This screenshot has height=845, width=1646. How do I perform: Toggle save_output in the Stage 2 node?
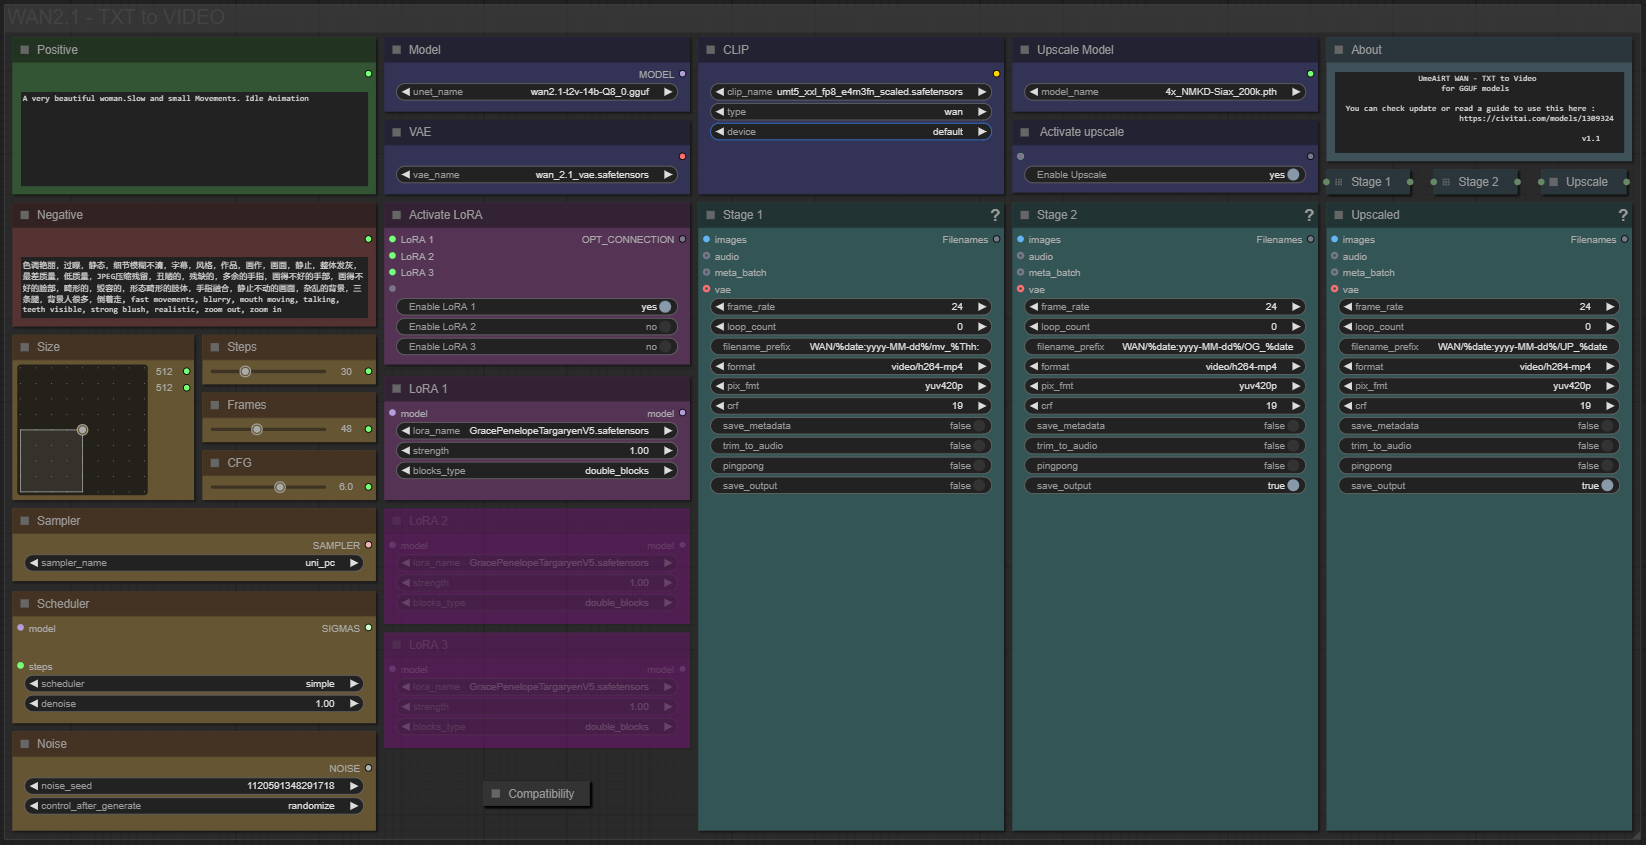click(x=1292, y=486)
